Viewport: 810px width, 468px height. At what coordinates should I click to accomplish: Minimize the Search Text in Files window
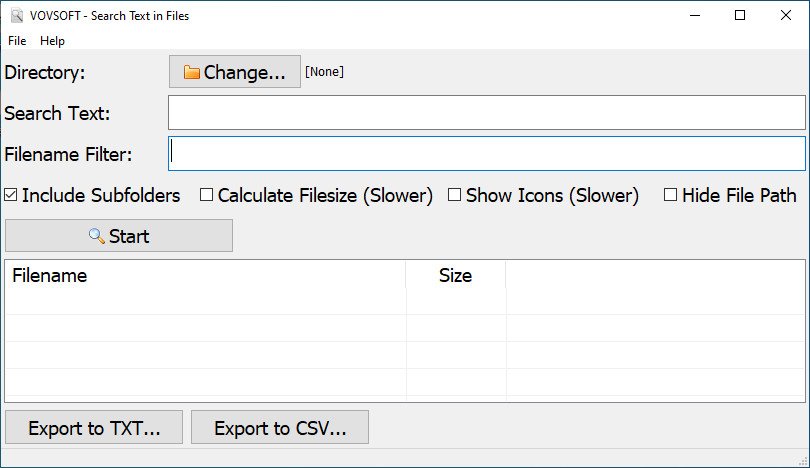click(694, 15)
